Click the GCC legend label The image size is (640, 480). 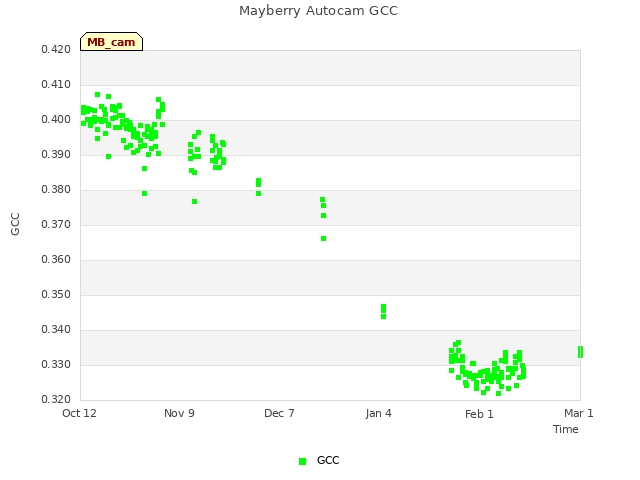click(x=328, y=460)
